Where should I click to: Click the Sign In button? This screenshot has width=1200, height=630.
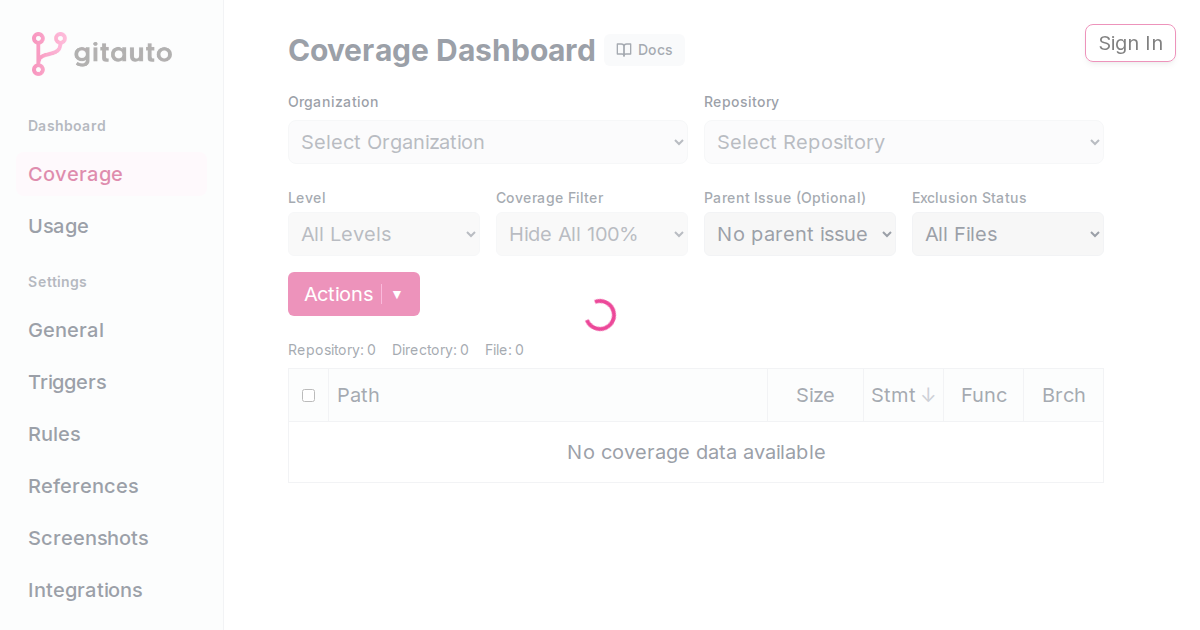pyautogui.click(x=1130, y=43)
